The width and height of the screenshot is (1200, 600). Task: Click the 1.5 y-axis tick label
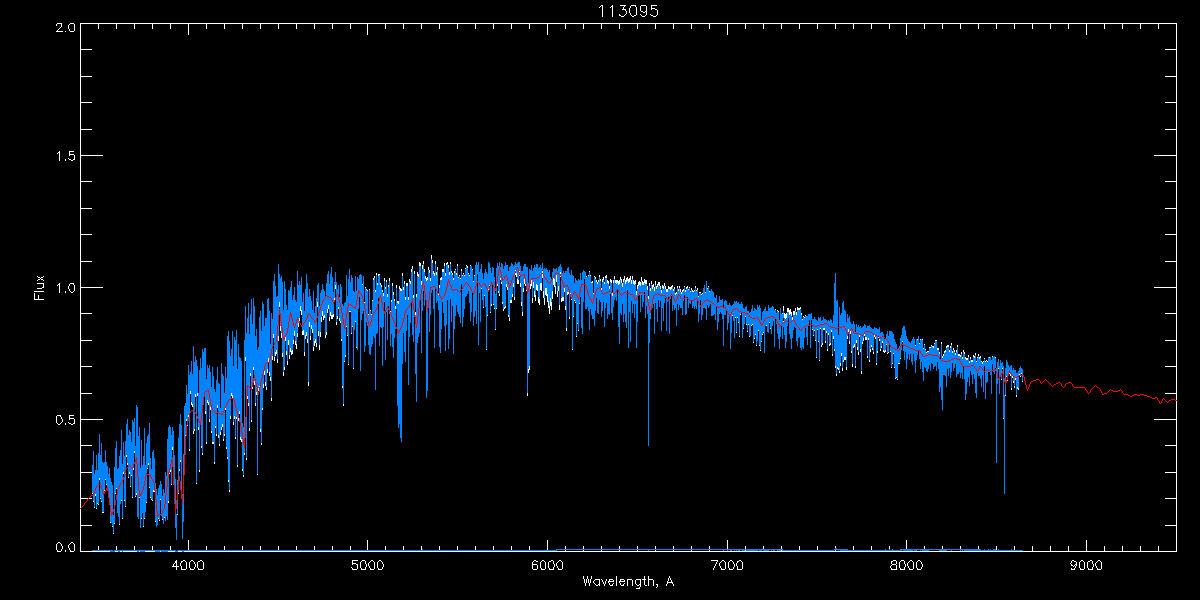(x=66, y=157)
